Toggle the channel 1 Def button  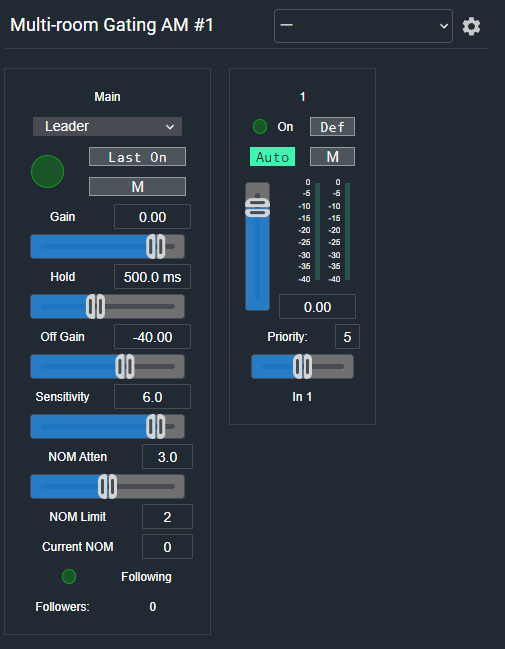(x=332, y=127)
